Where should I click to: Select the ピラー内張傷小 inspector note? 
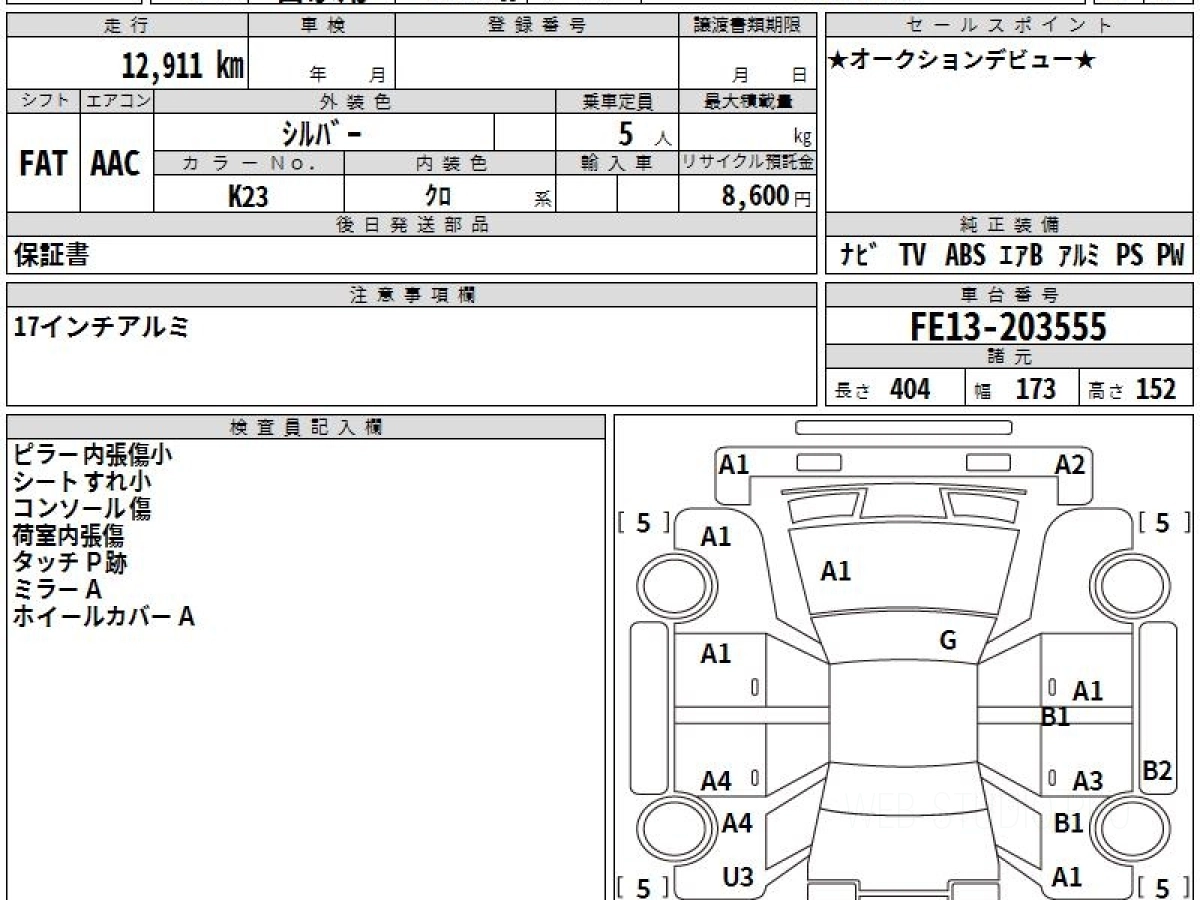coord(92,454)
